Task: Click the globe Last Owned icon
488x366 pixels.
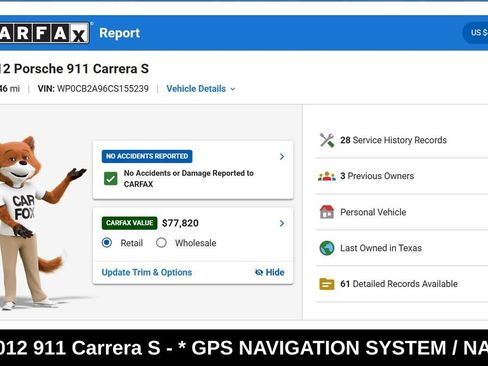Action: click(x=327, y=248)
